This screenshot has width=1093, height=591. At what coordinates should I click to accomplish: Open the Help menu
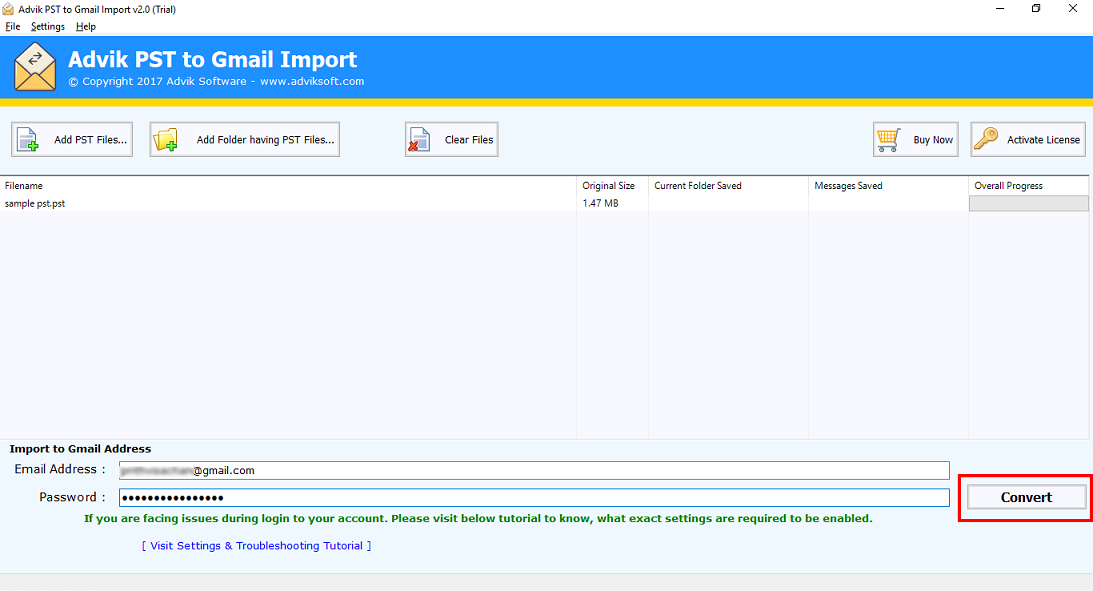tap(85, 26)
